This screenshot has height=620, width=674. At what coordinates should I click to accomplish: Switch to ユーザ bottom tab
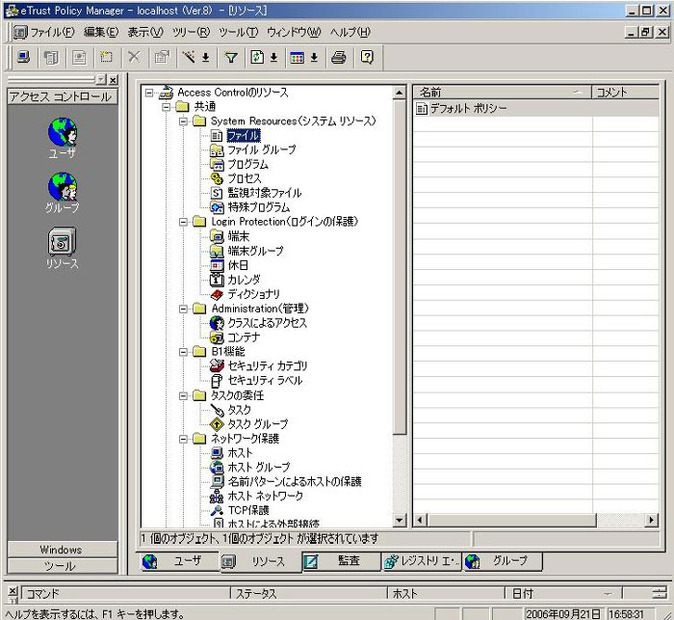[x=180, y=561]
